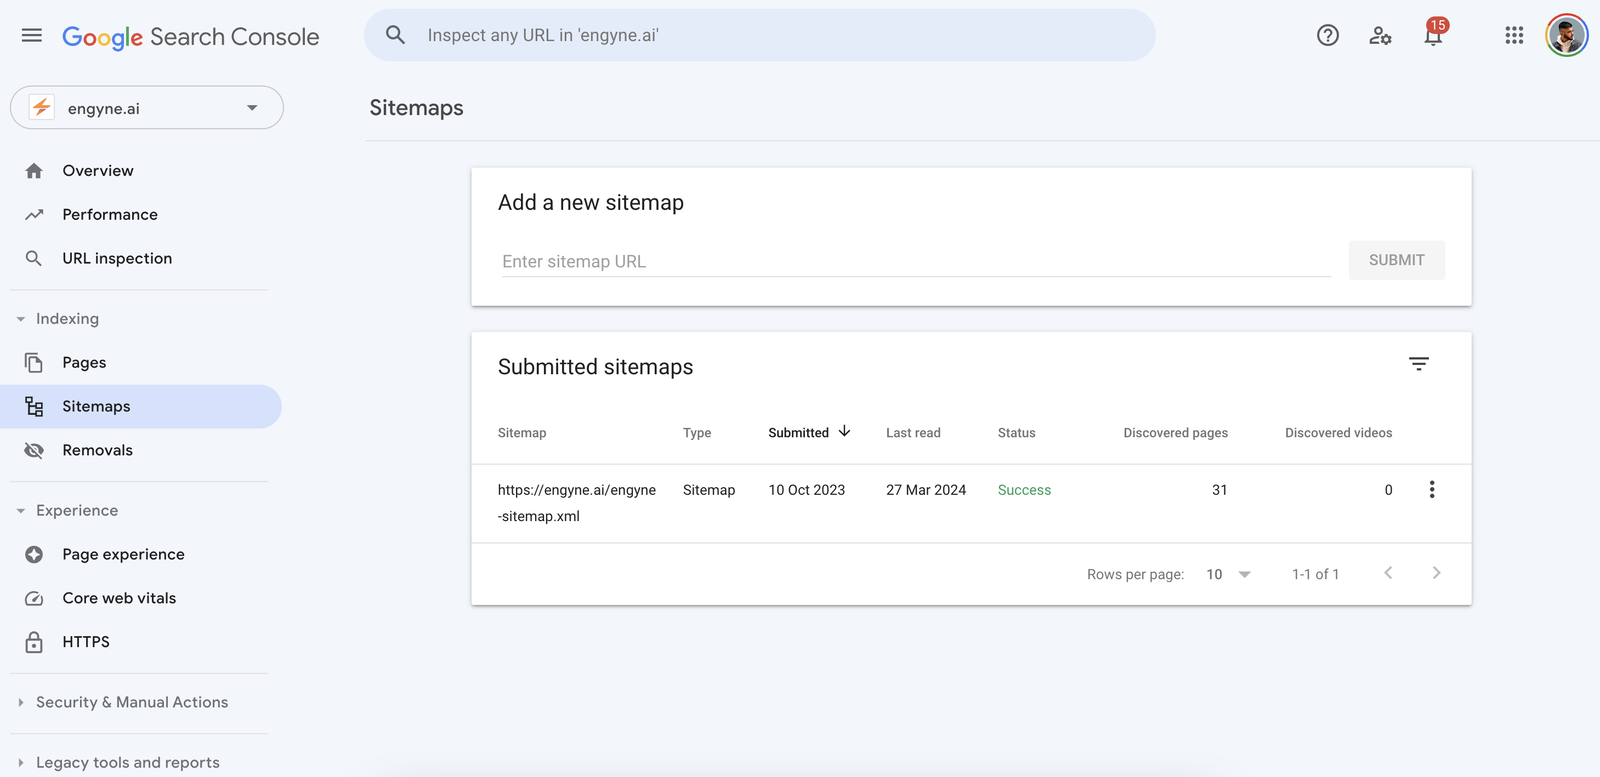This screenshot has height=777, width=1600.
Task: Click the Performance trend icon
Action: coord(34,215)
